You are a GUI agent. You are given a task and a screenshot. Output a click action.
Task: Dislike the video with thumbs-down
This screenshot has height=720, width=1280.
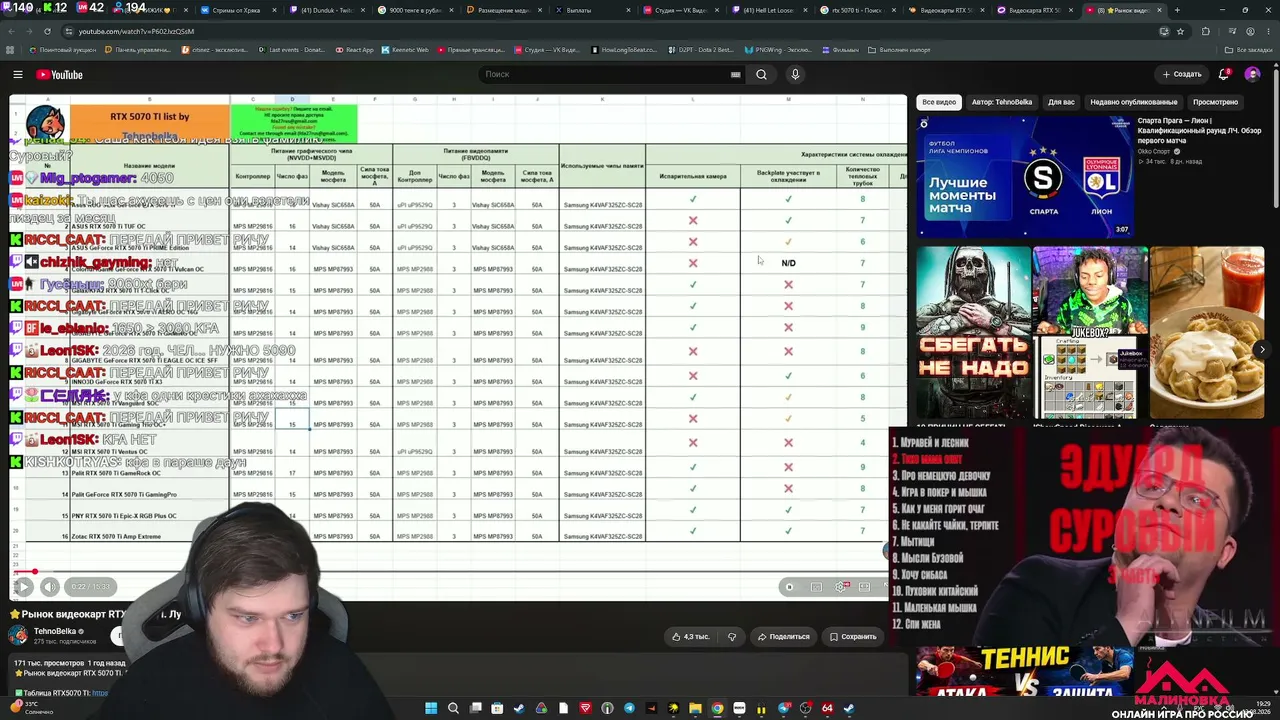[x=732, y=636]
